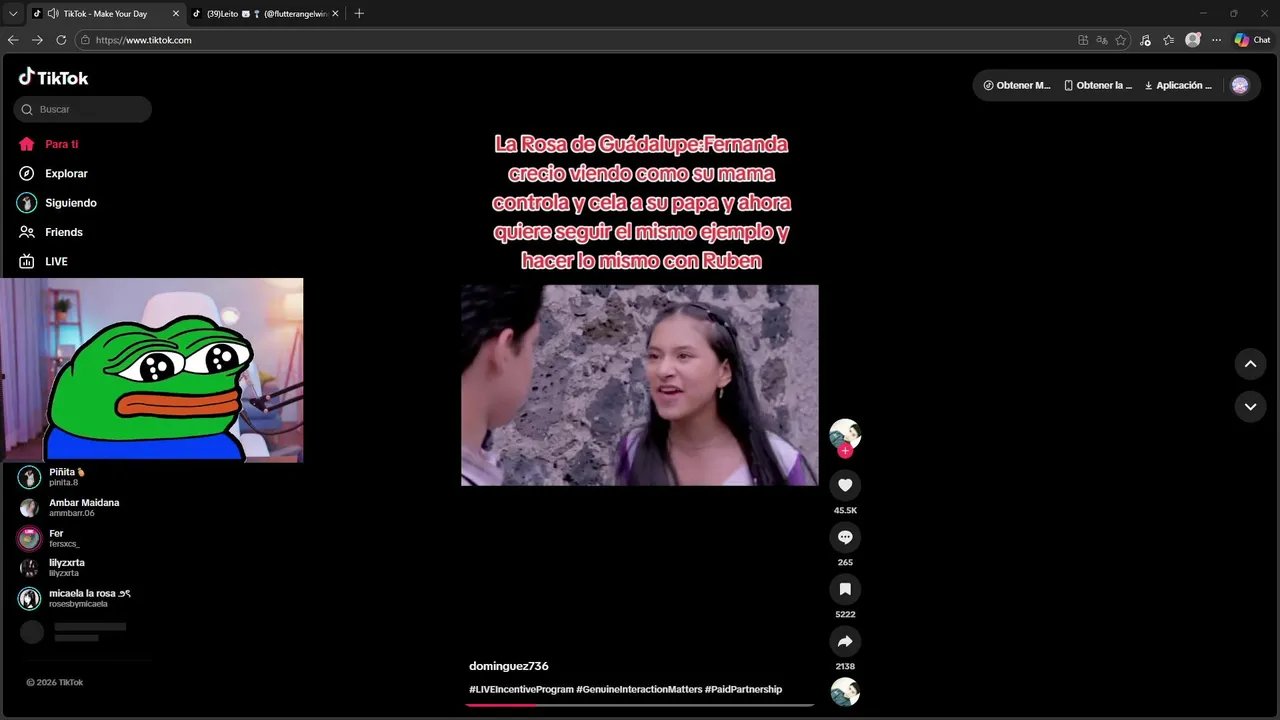Click the site lock icon

[86, 40]
